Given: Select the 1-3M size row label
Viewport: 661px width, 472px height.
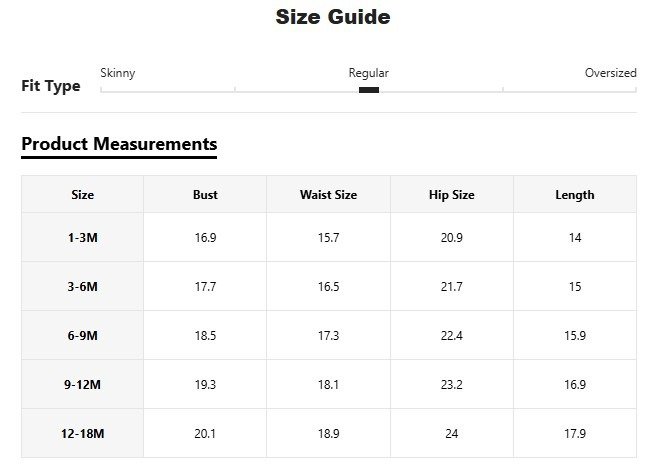Looking at the screenshot, I should [83, 238].
